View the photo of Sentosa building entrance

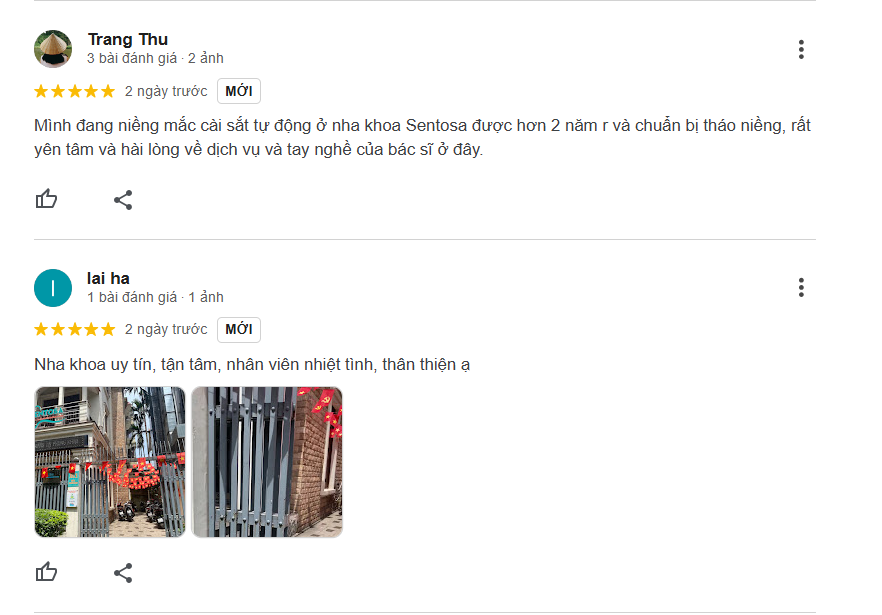click(x=110, y=462)
